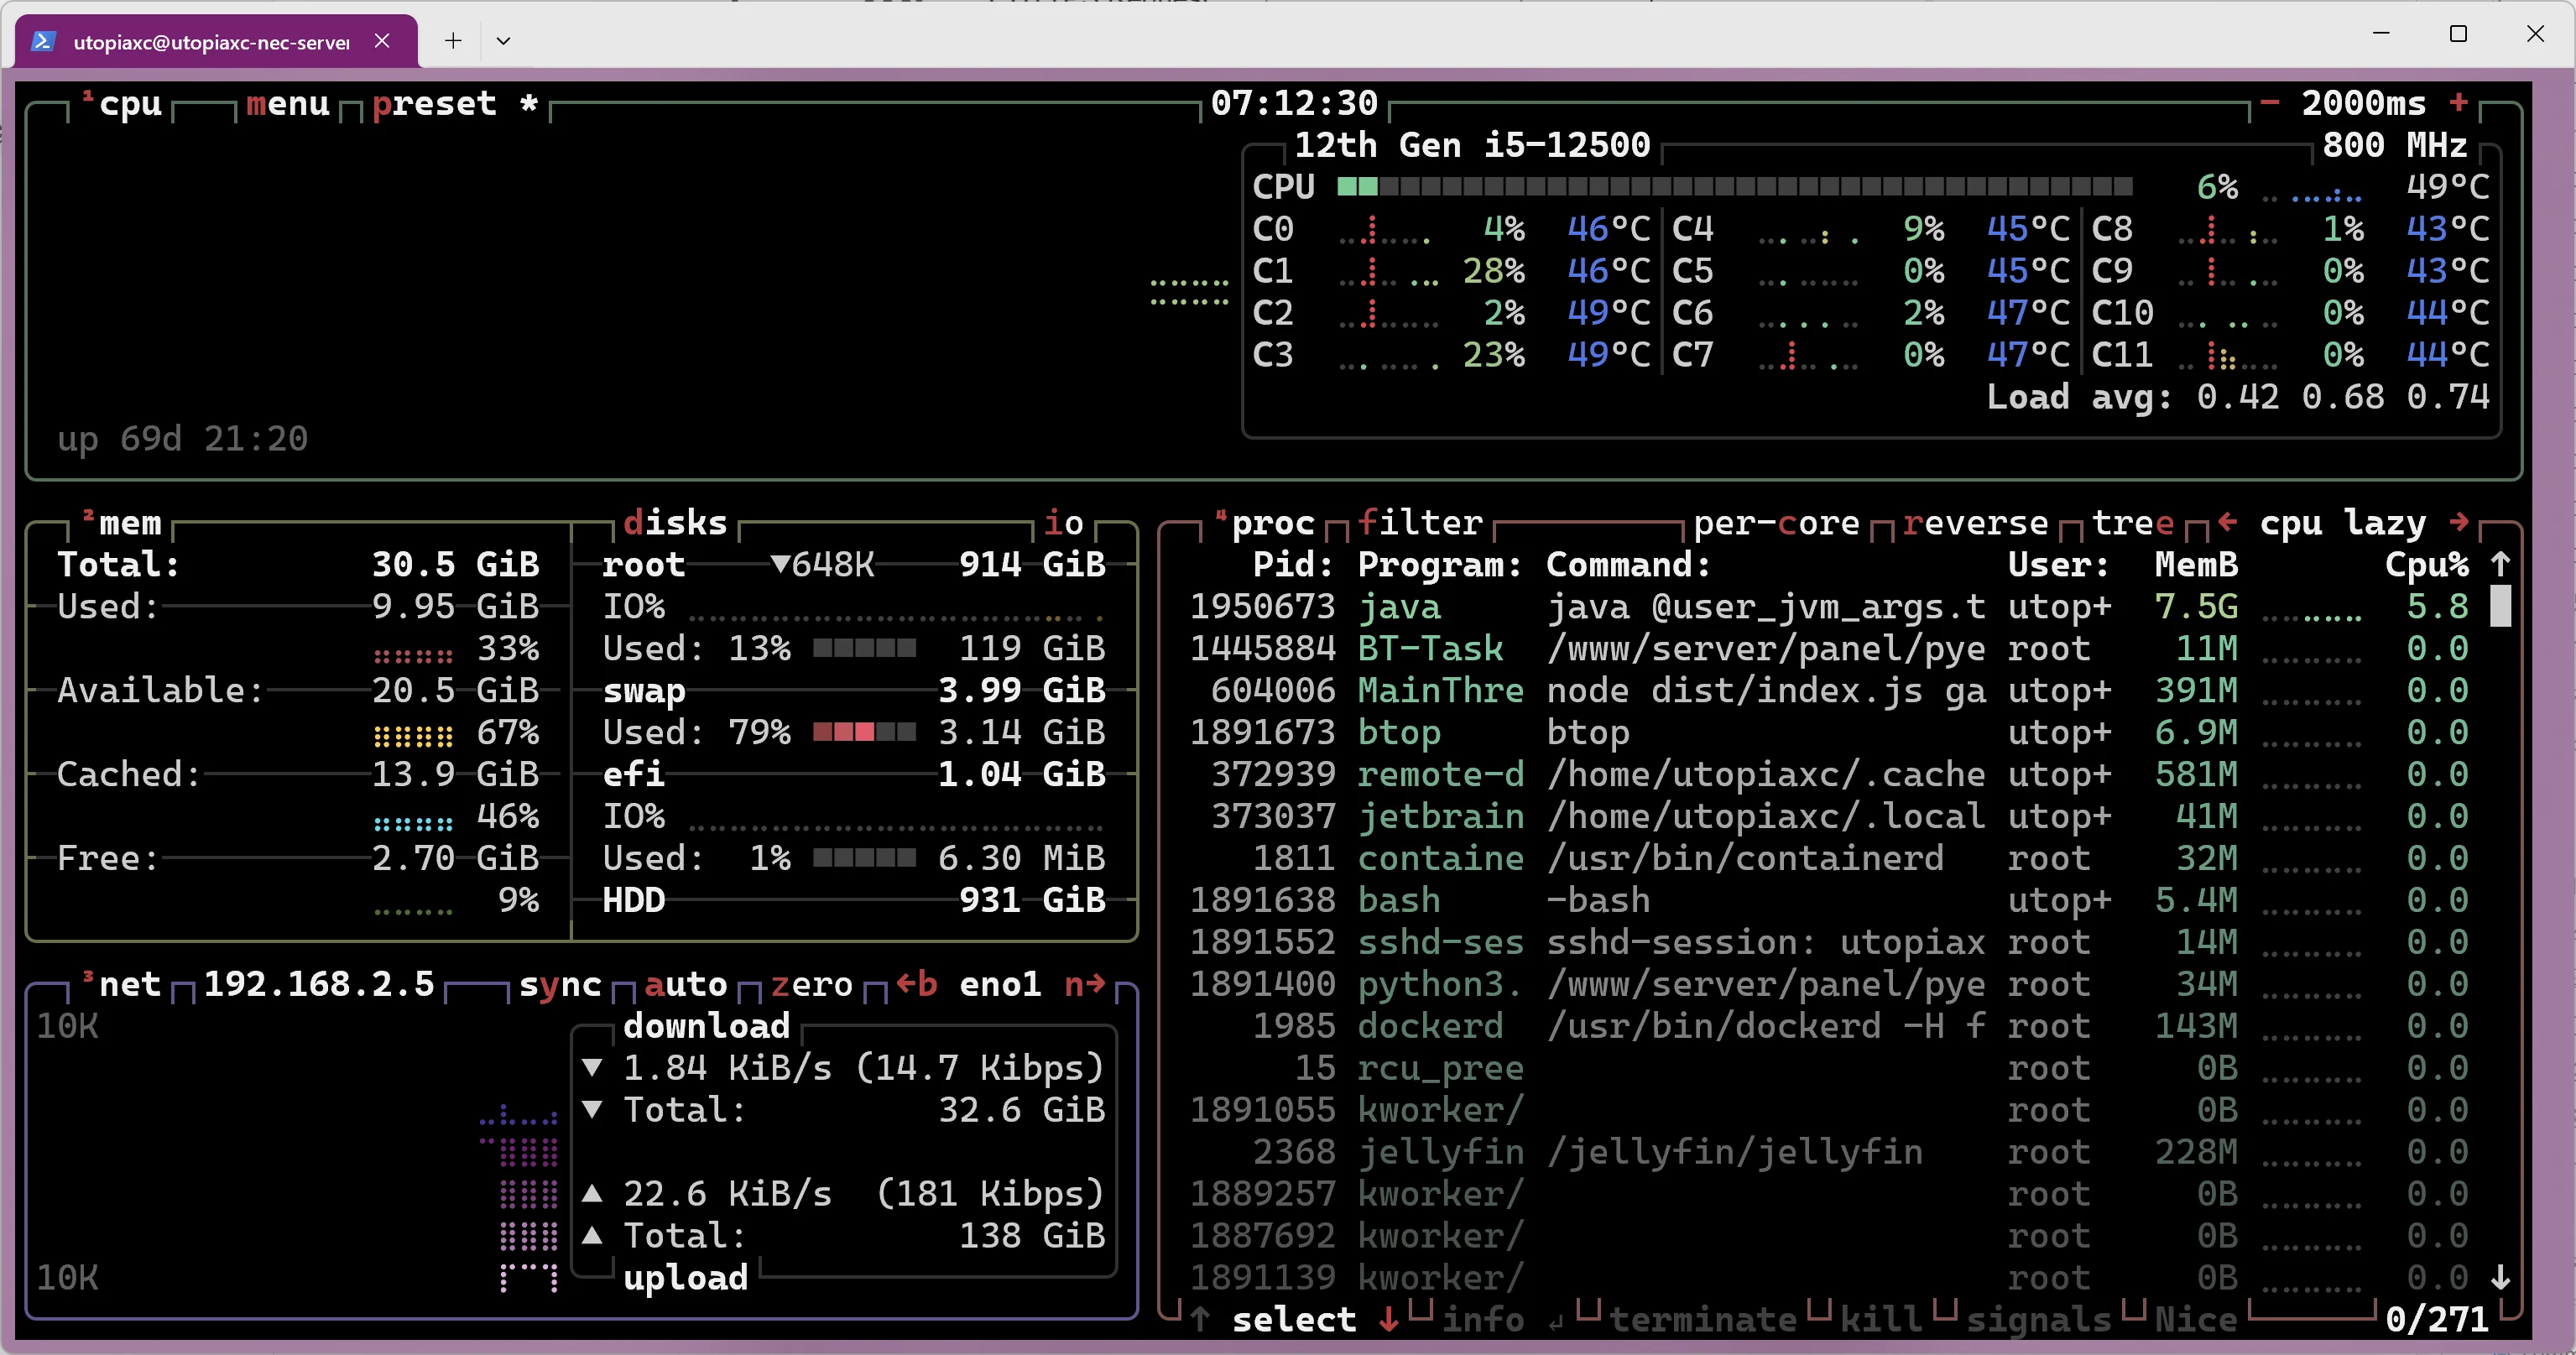Select the utopiaxc@utopiaxc-nec-server tab
Screen dimensions: 2576x1355
[216, 41]
